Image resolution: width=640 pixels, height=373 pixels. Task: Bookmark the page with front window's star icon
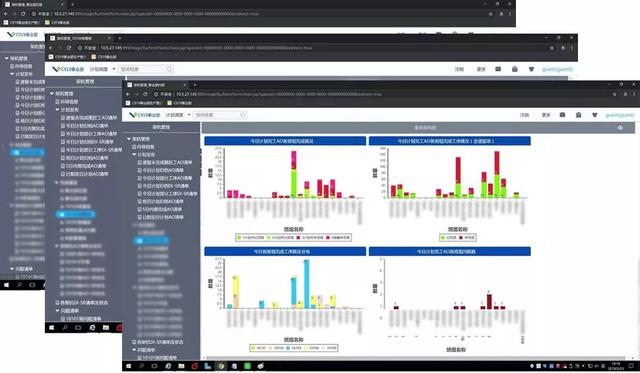614,94
